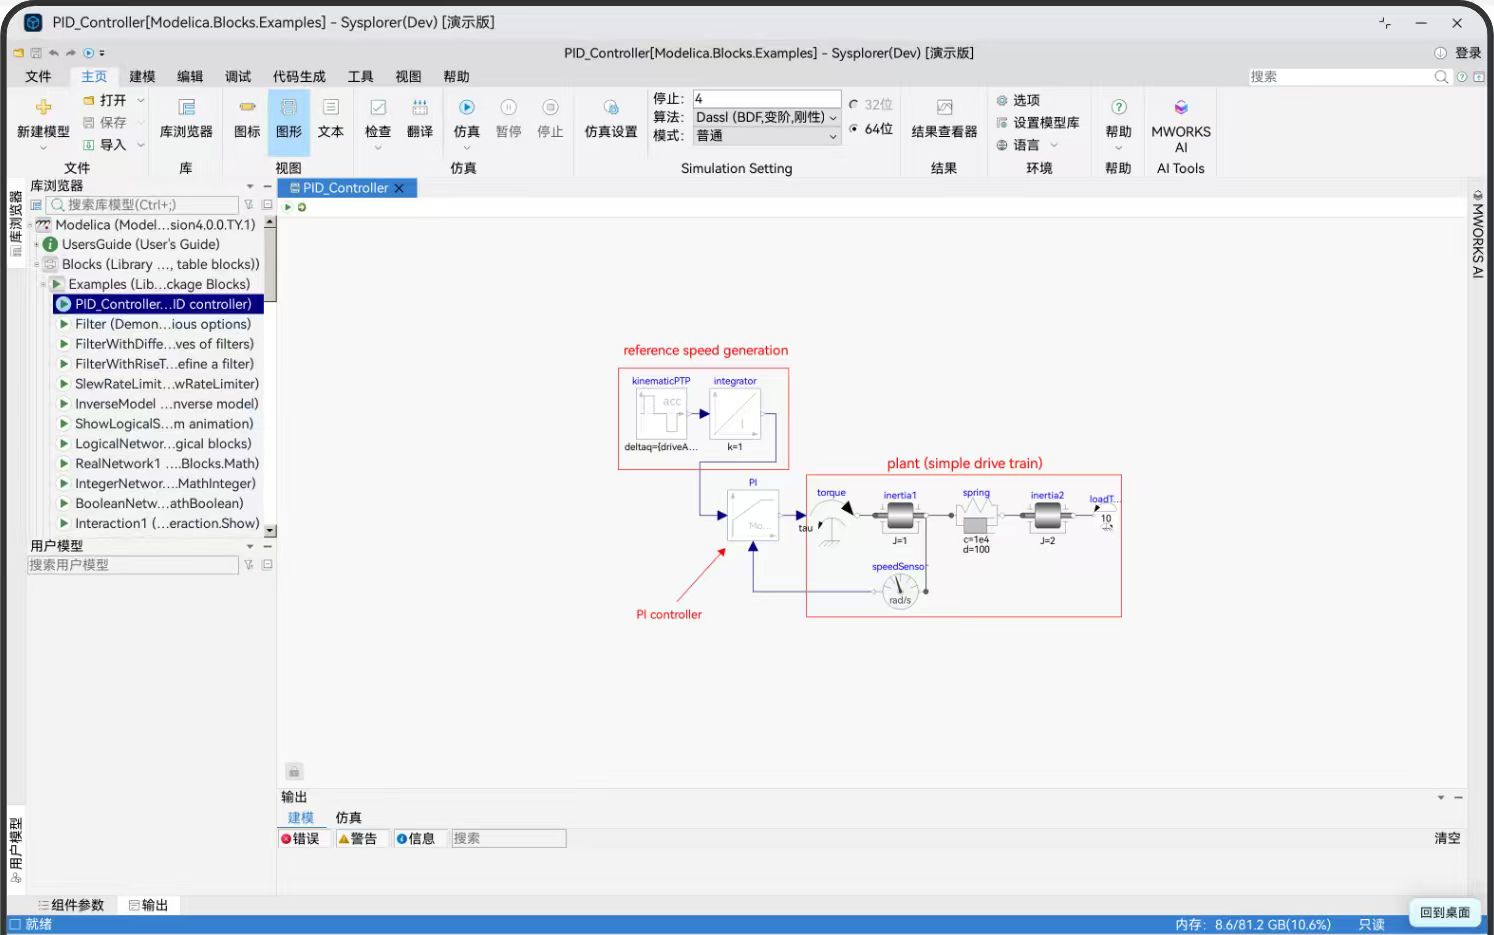Open 选项 (Options) in the 环境 group
The width and height of the screenshot is (1494, 935).
(x=1018, y=100)
